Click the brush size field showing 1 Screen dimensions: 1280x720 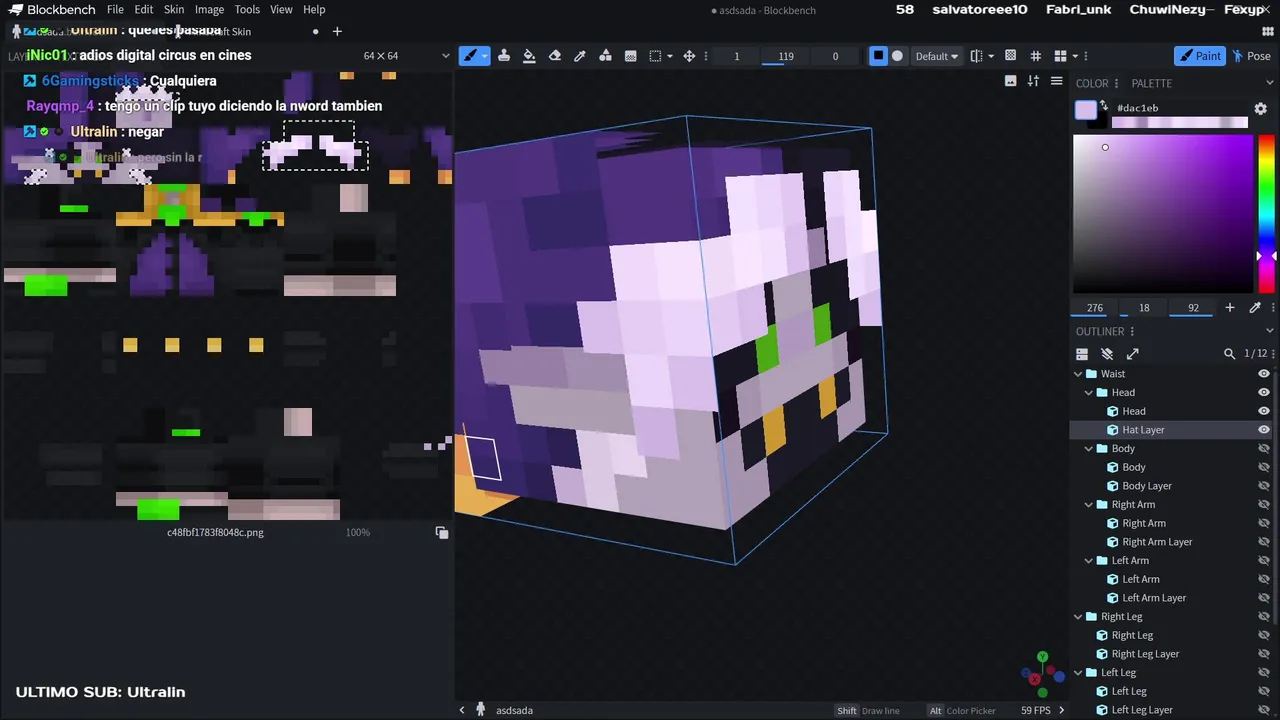[x=737, y=56]
